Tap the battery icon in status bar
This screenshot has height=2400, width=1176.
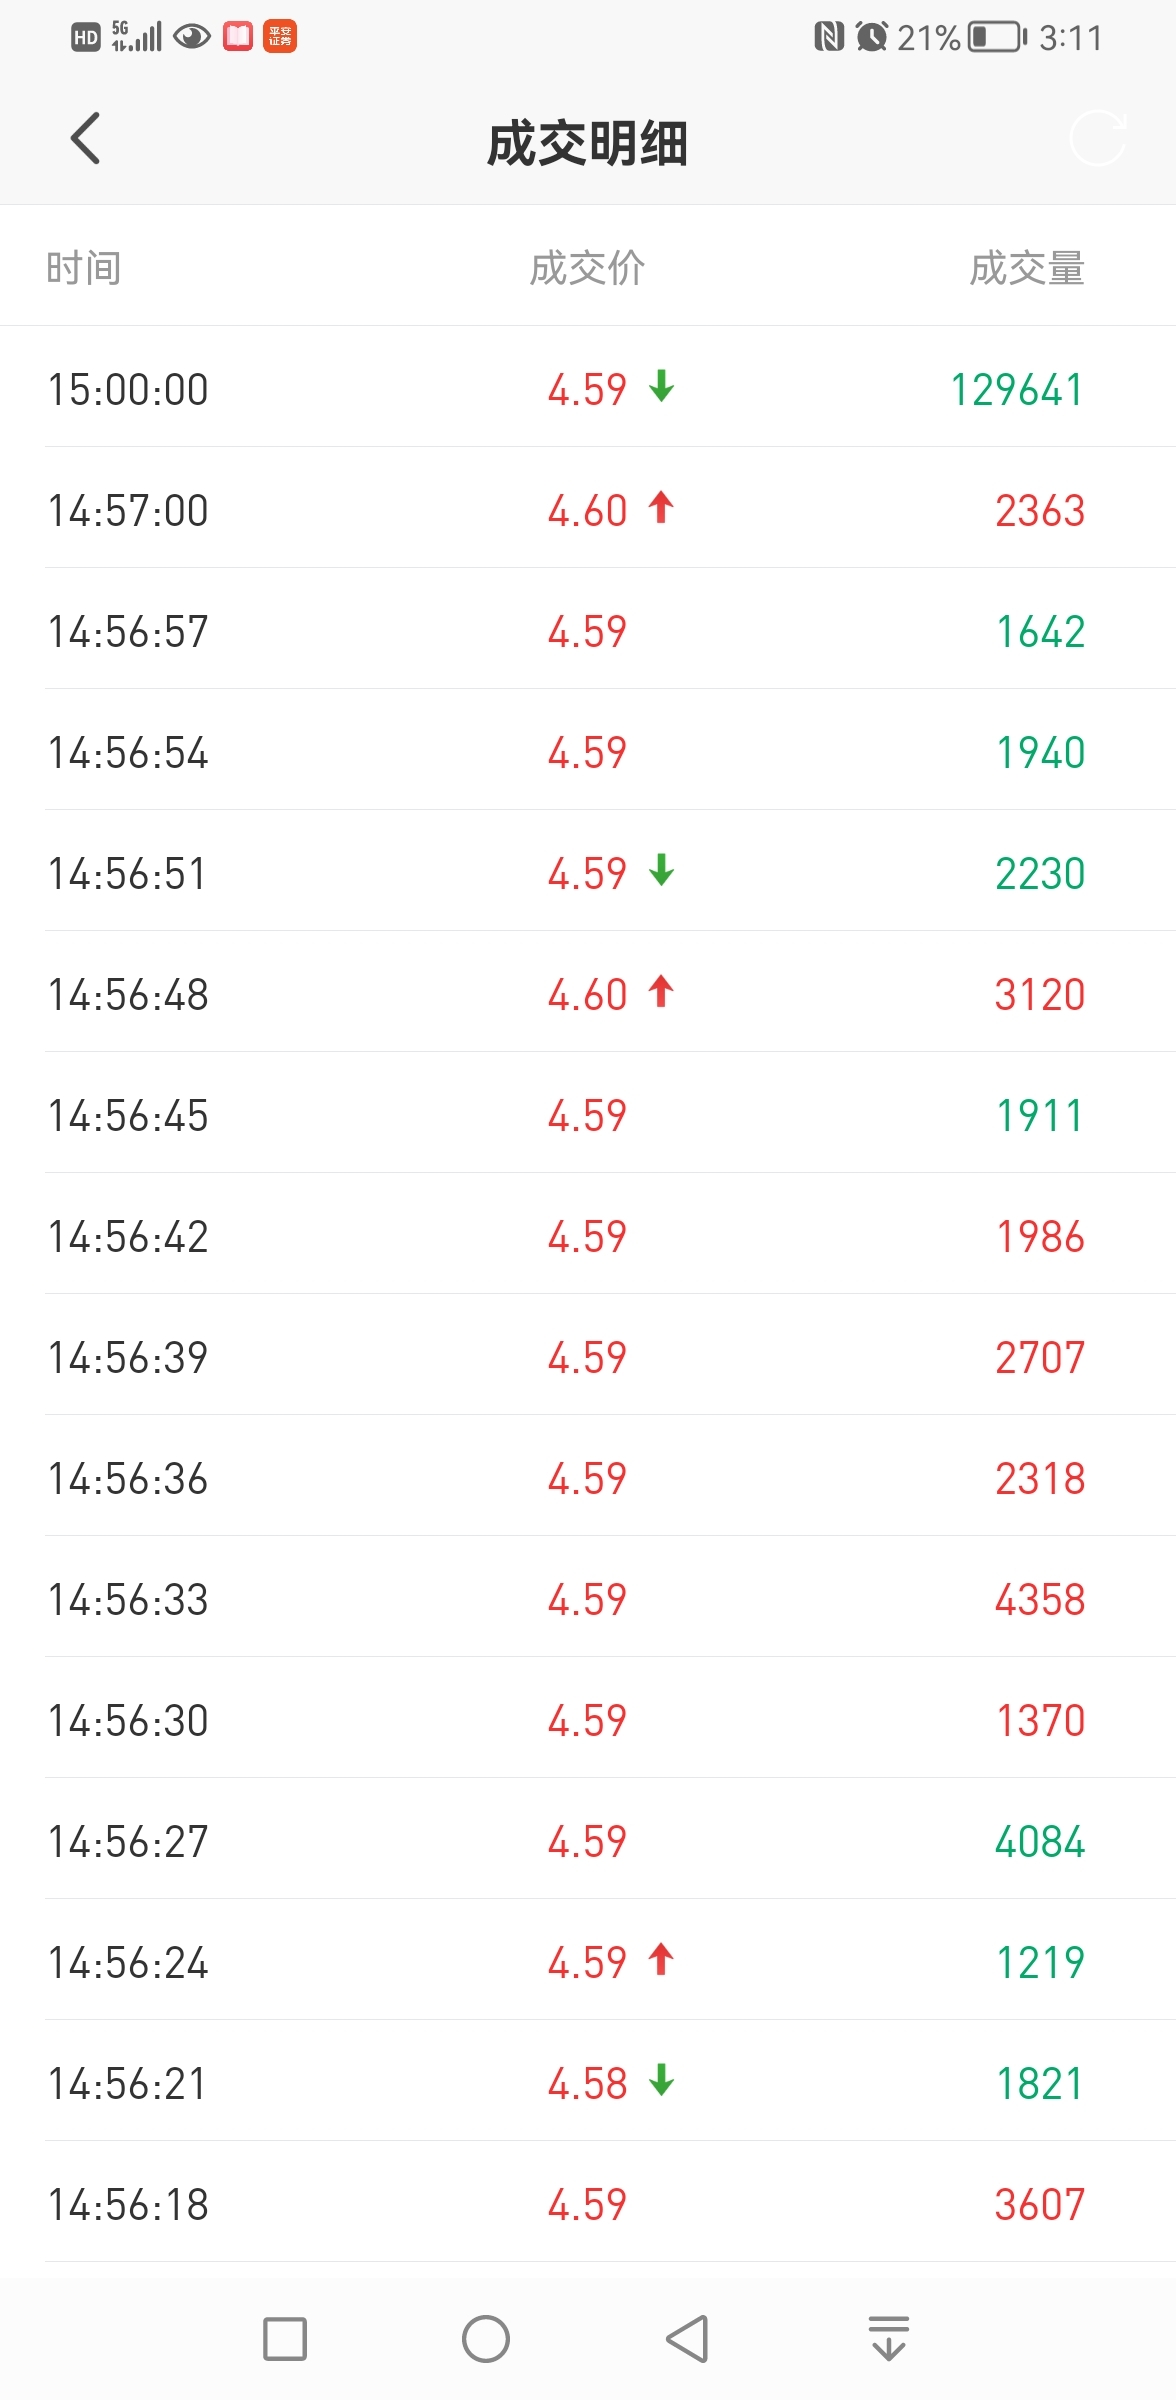(x=998, y=37)
